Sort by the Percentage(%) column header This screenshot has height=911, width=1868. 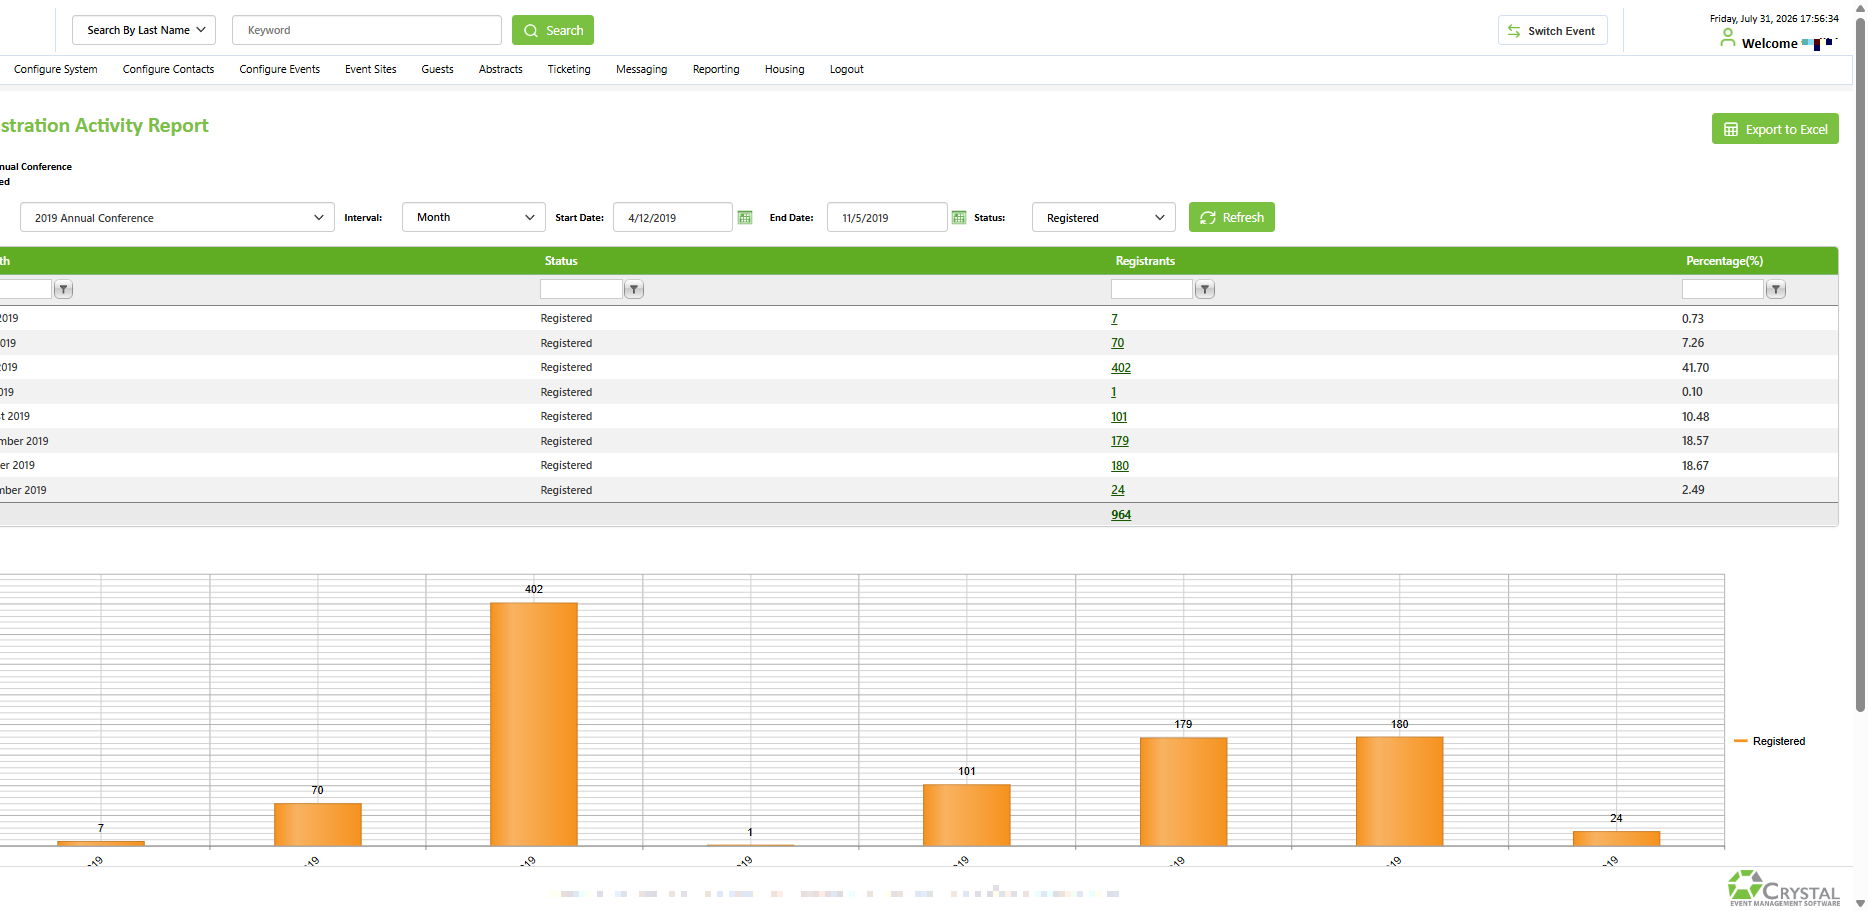click(x=1724, y=261)
